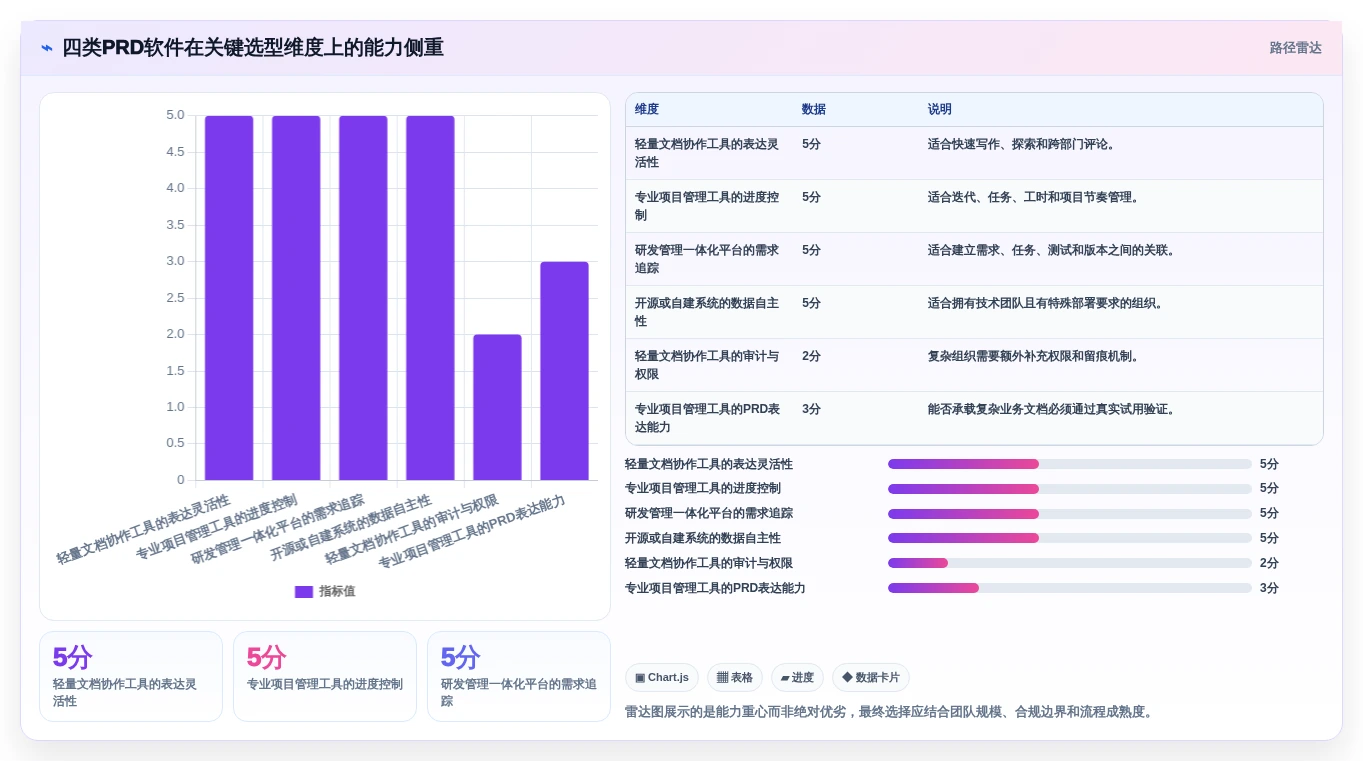The image size is (1363, 761).
Task: Click the title 四类PRD软件在关键选型维度上的能力侧重
Action: pyautogui.click(x=253, y=48)
